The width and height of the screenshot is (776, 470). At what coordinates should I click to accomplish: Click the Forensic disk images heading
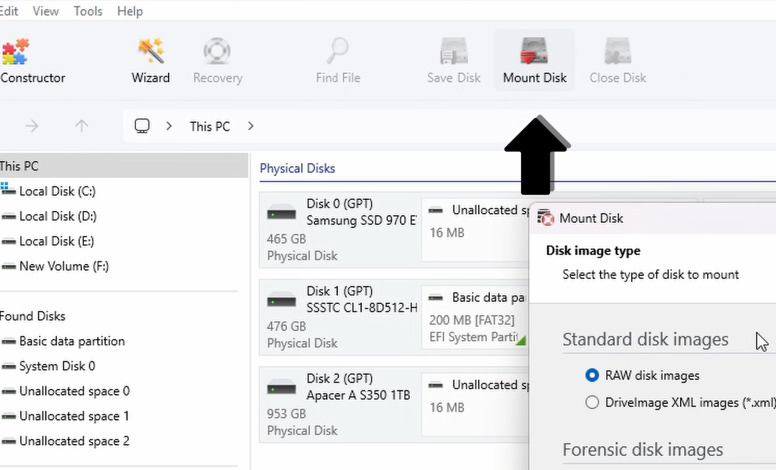pyautogui.click(x=643, y=450)
